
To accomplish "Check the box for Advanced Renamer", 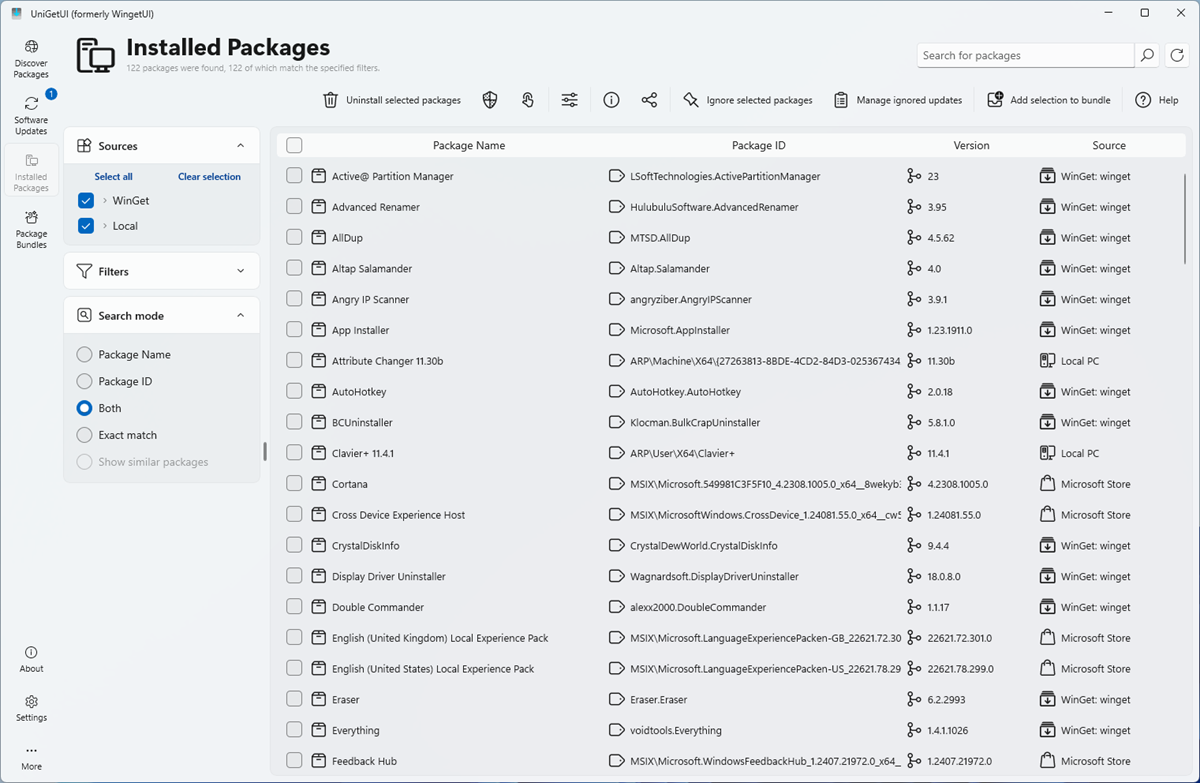I will [x=294, y=207].
